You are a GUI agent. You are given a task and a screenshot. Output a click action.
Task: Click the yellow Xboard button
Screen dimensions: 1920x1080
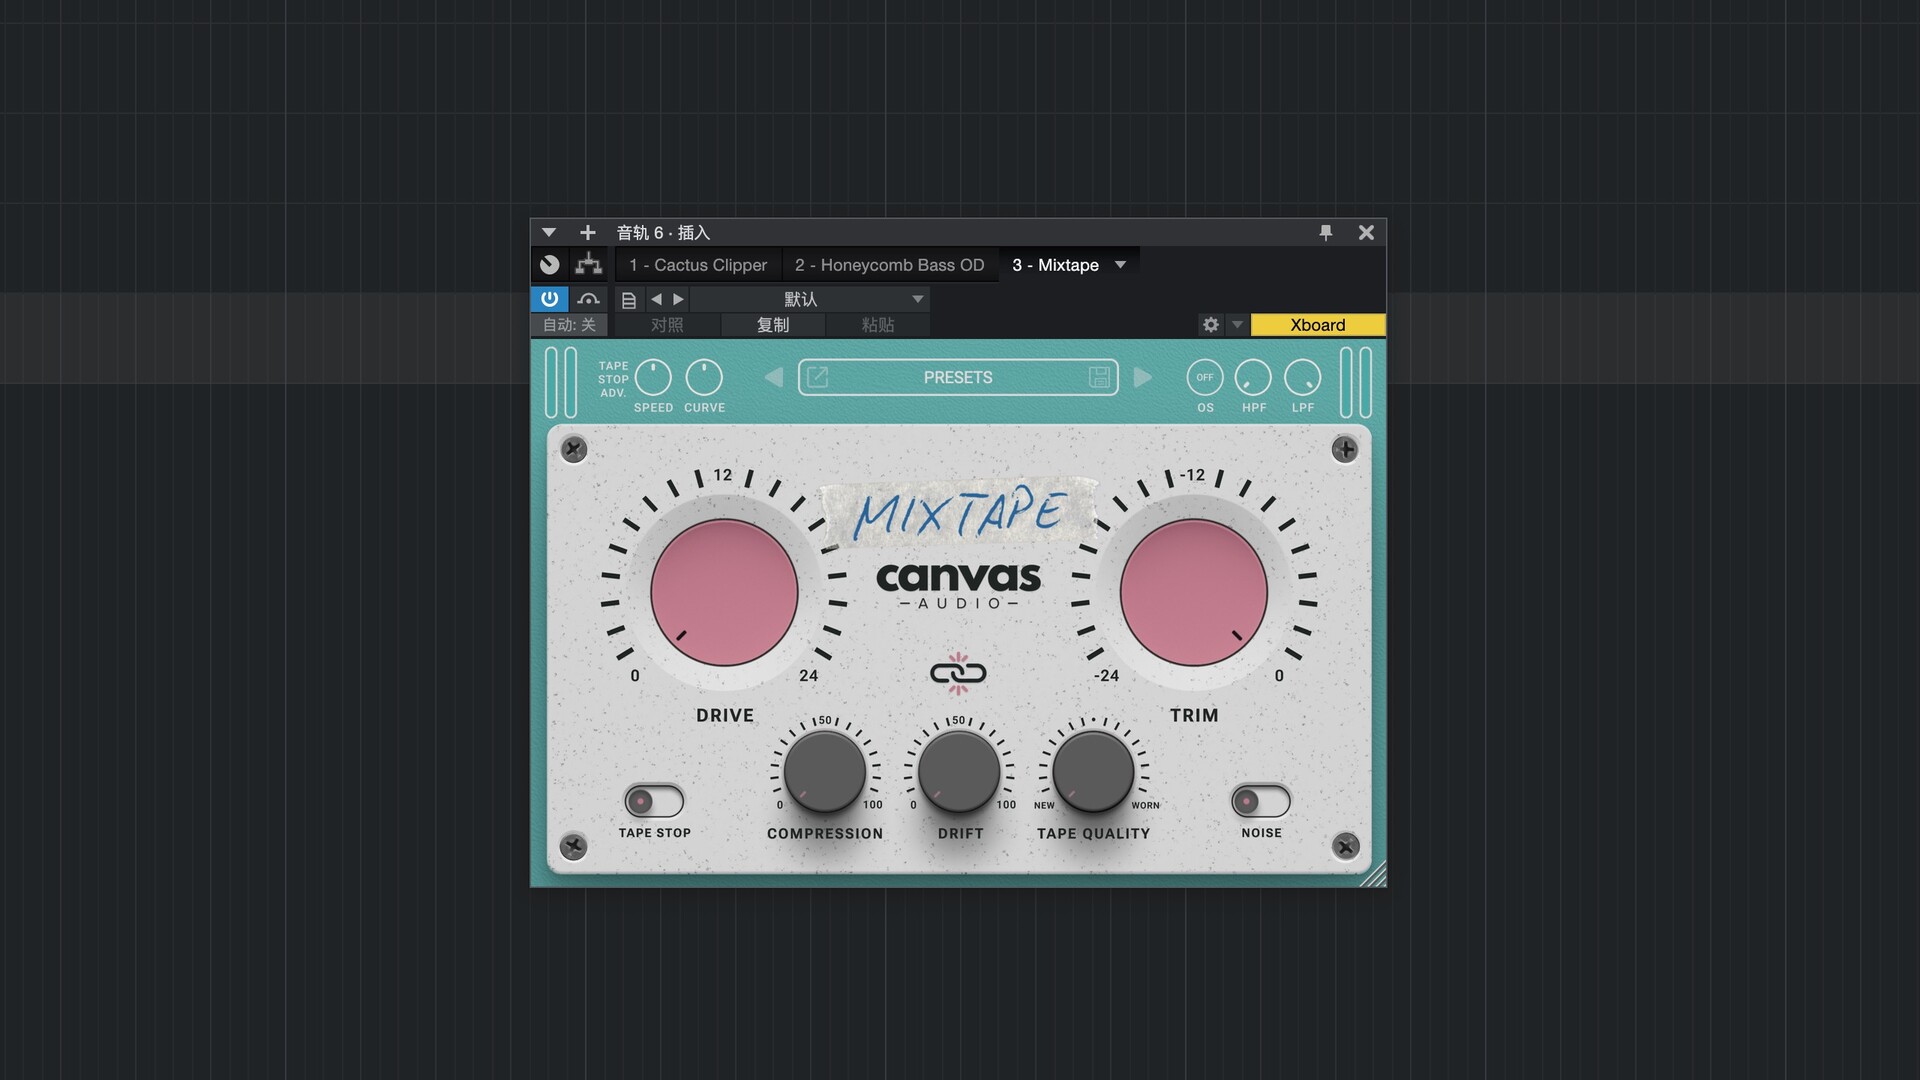coord(1317,325)
